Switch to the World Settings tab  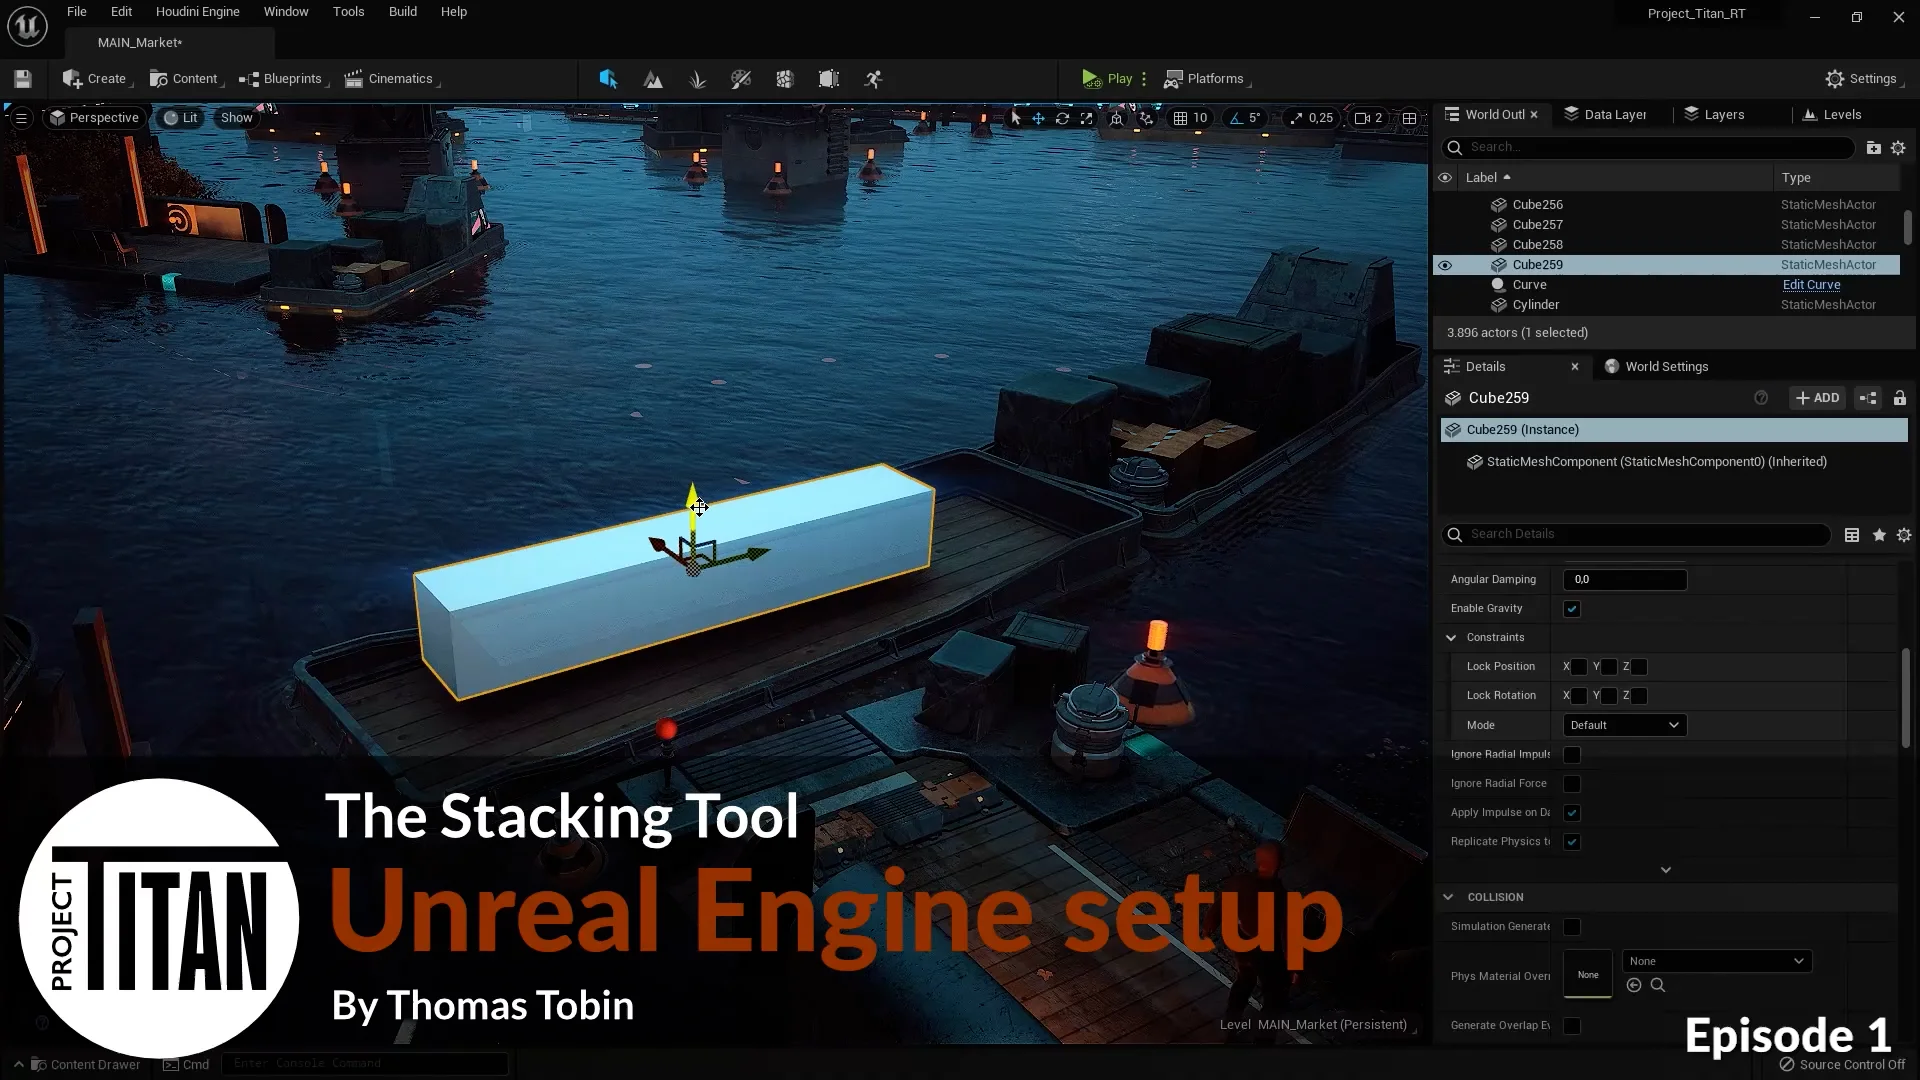tap(1665, 366)
